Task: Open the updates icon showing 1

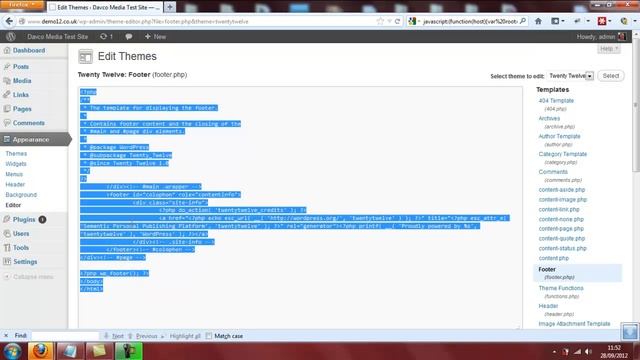Action: click(106, 36)
